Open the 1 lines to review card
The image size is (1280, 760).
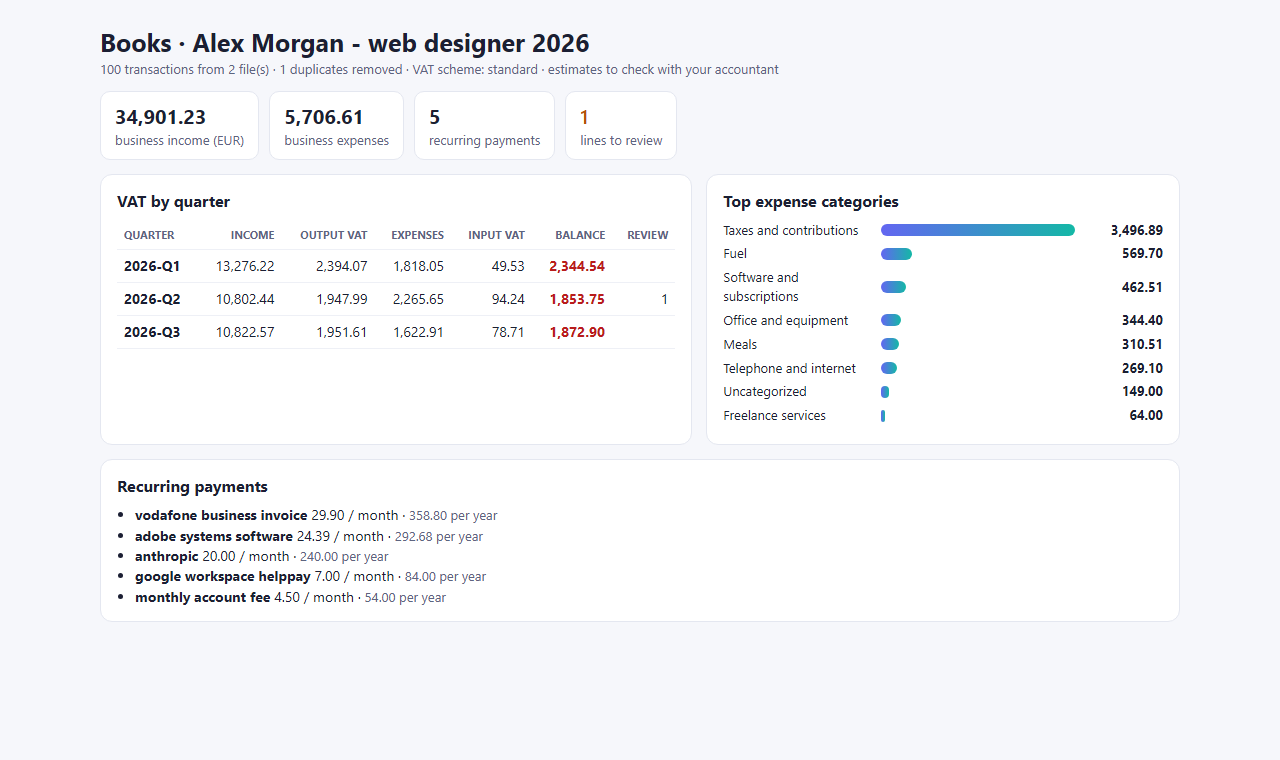pyautogui.click(x=621, y=126)
